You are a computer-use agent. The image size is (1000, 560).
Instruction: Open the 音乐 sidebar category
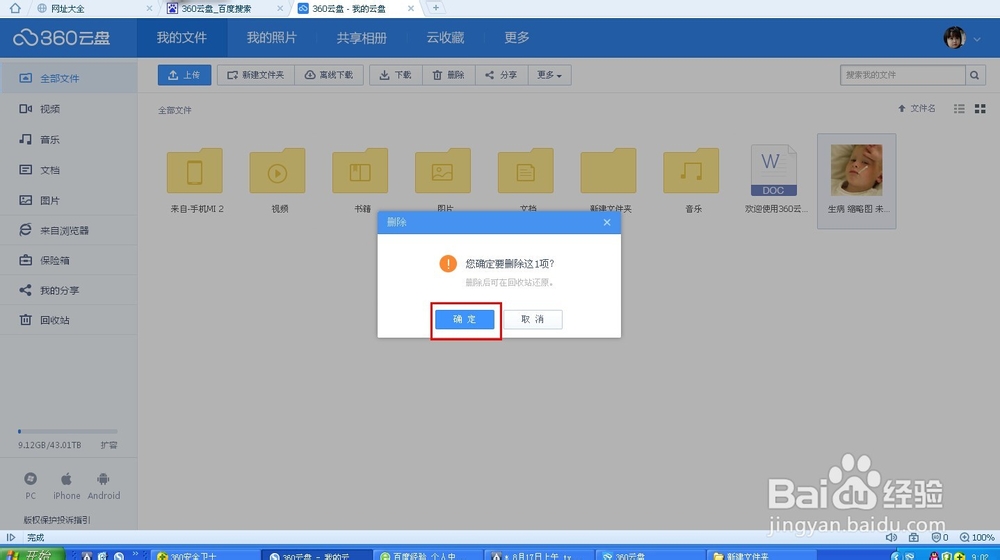(x=68, y=139)
